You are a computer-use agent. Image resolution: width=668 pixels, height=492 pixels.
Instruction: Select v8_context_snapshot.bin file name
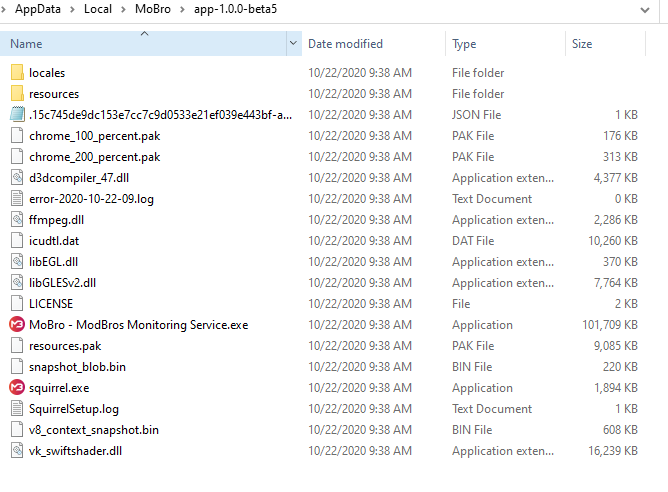(x=94, y=430)
